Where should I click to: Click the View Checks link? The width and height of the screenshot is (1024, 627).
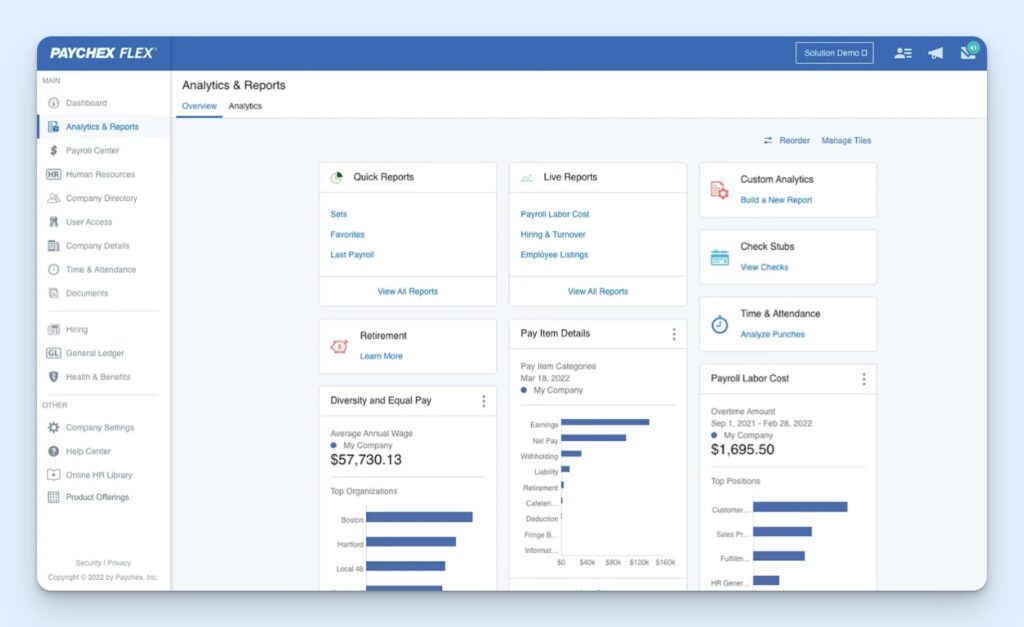click(764, 267)
